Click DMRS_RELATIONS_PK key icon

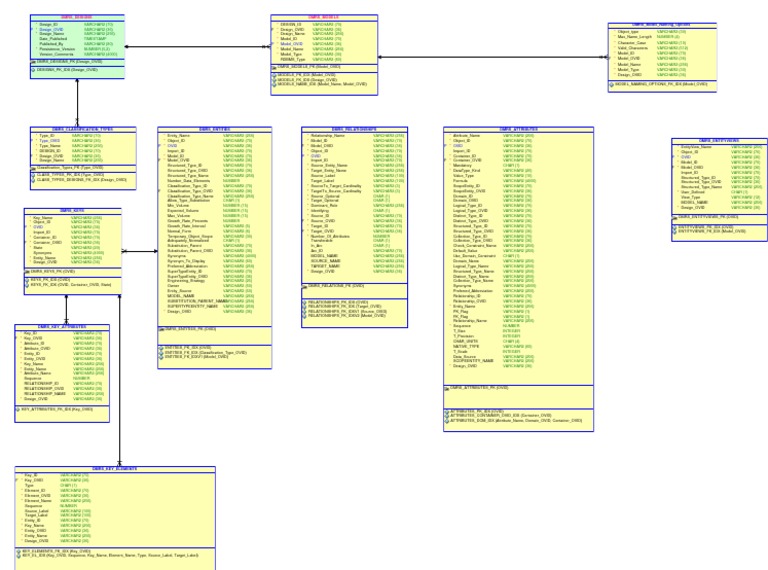coord(305,286)
